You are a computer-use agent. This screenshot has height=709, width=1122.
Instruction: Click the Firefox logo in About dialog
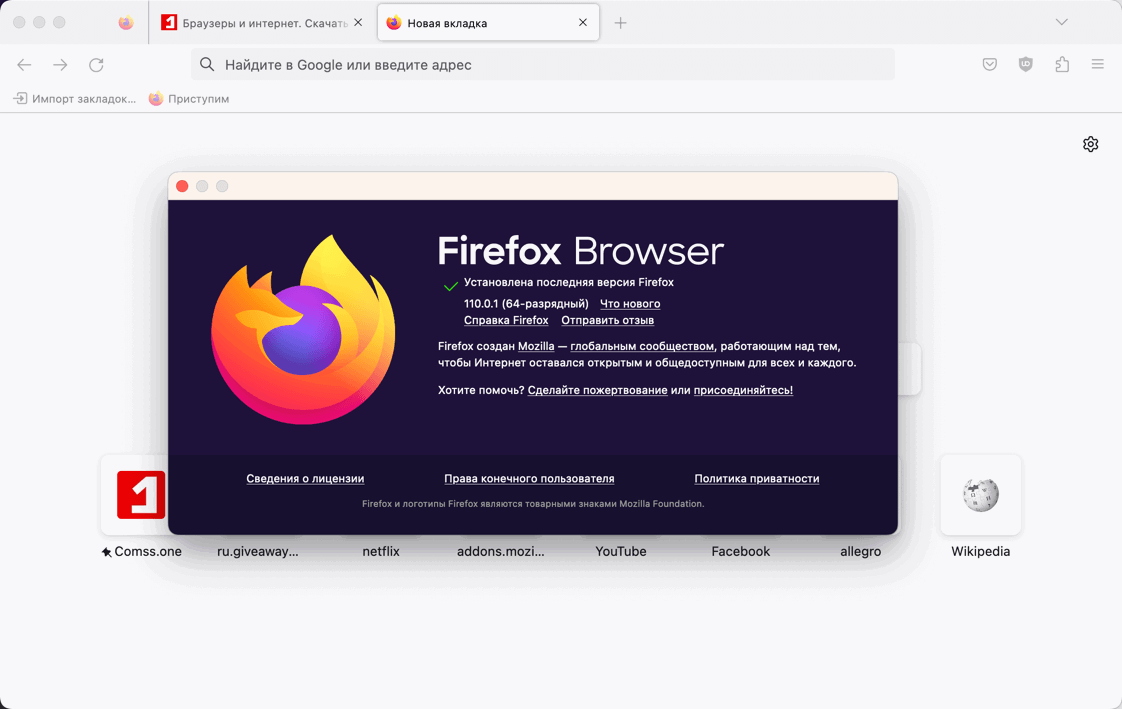303,329
